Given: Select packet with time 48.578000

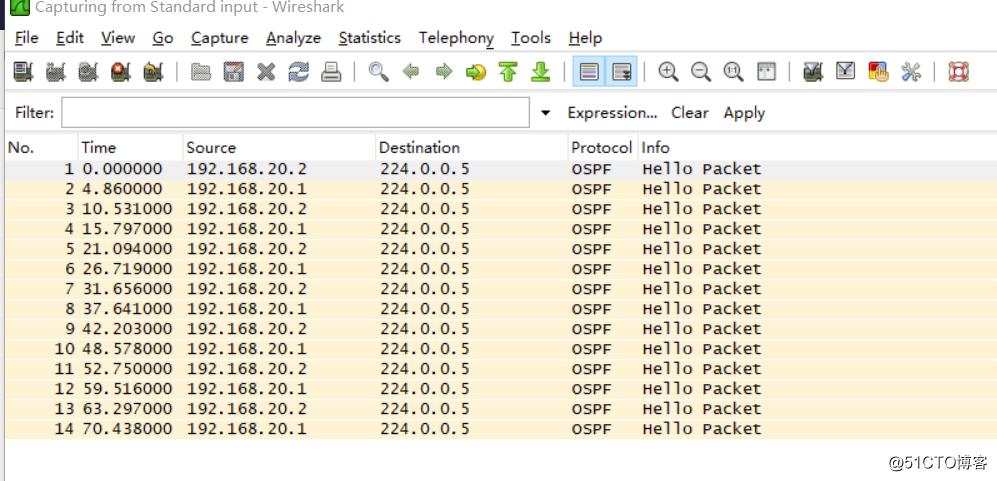Looking at the screenshot, I should coord(501,349).
